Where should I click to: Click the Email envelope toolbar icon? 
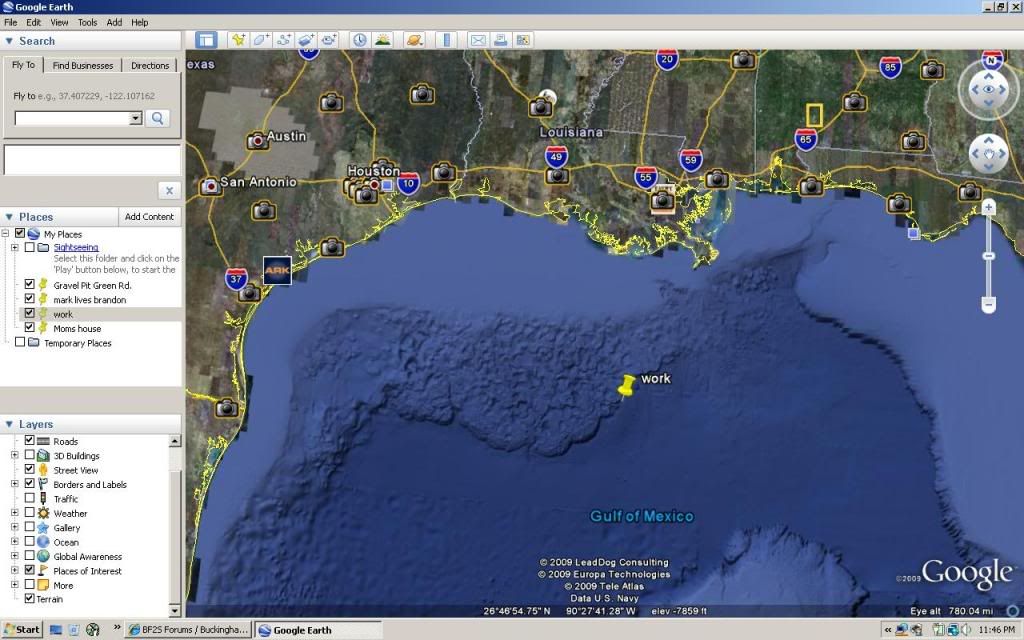pos(478,40)
